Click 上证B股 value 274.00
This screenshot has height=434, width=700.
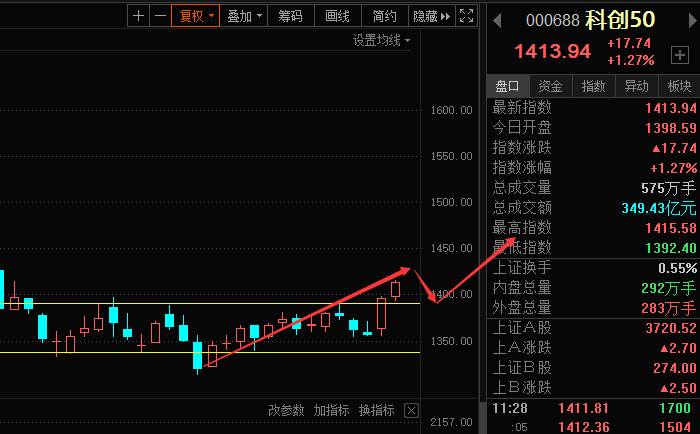click(675, 368)
